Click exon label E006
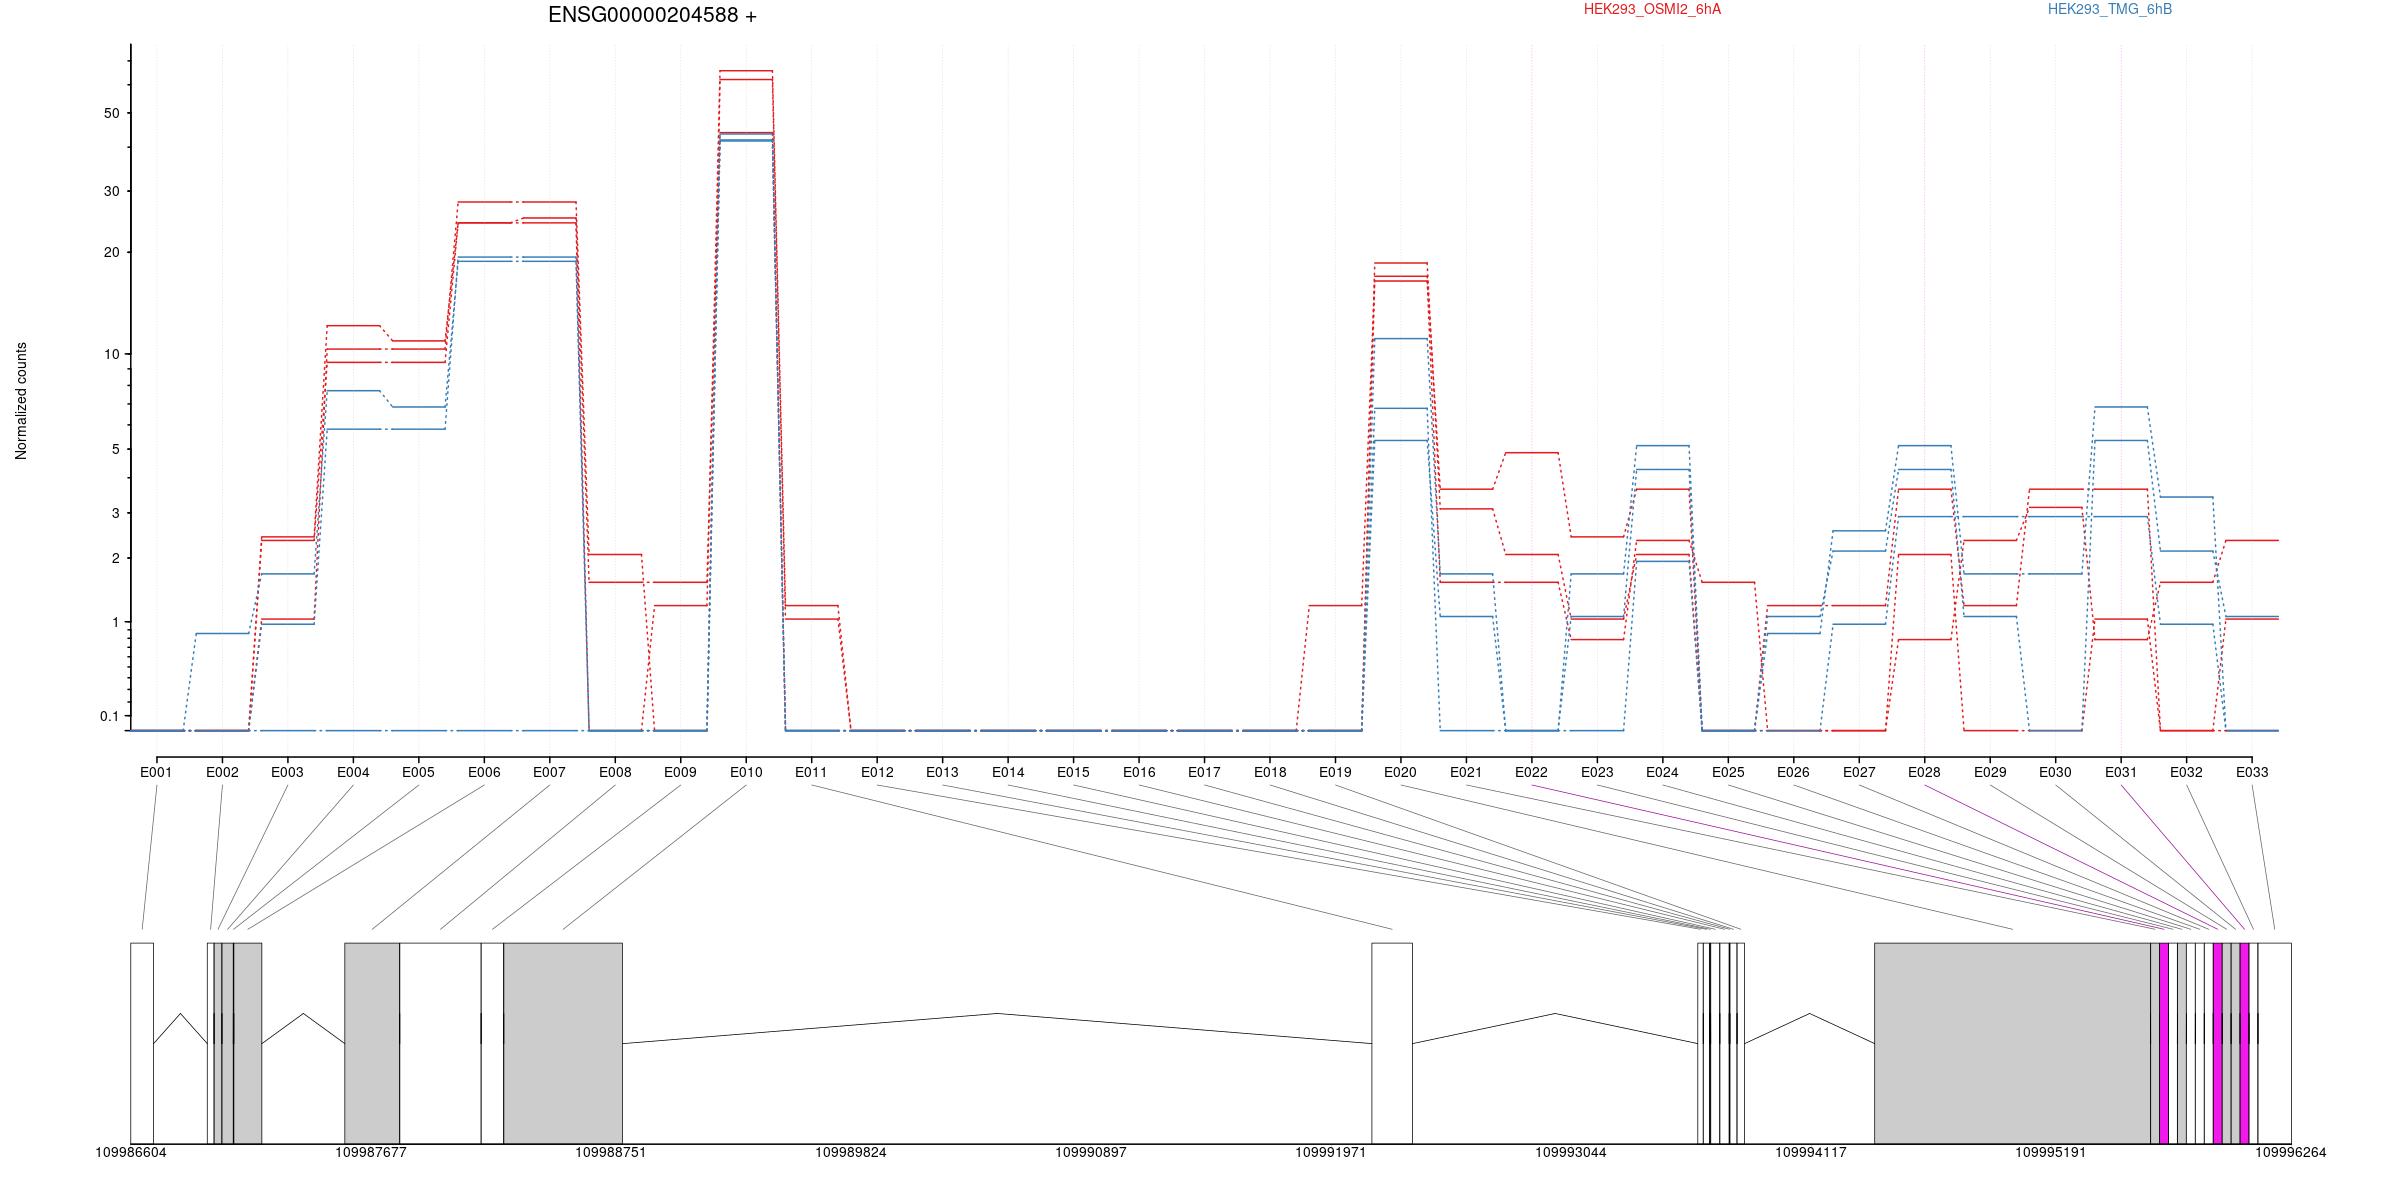Viewport: 2400px width, 1200px height. (484, 772)
